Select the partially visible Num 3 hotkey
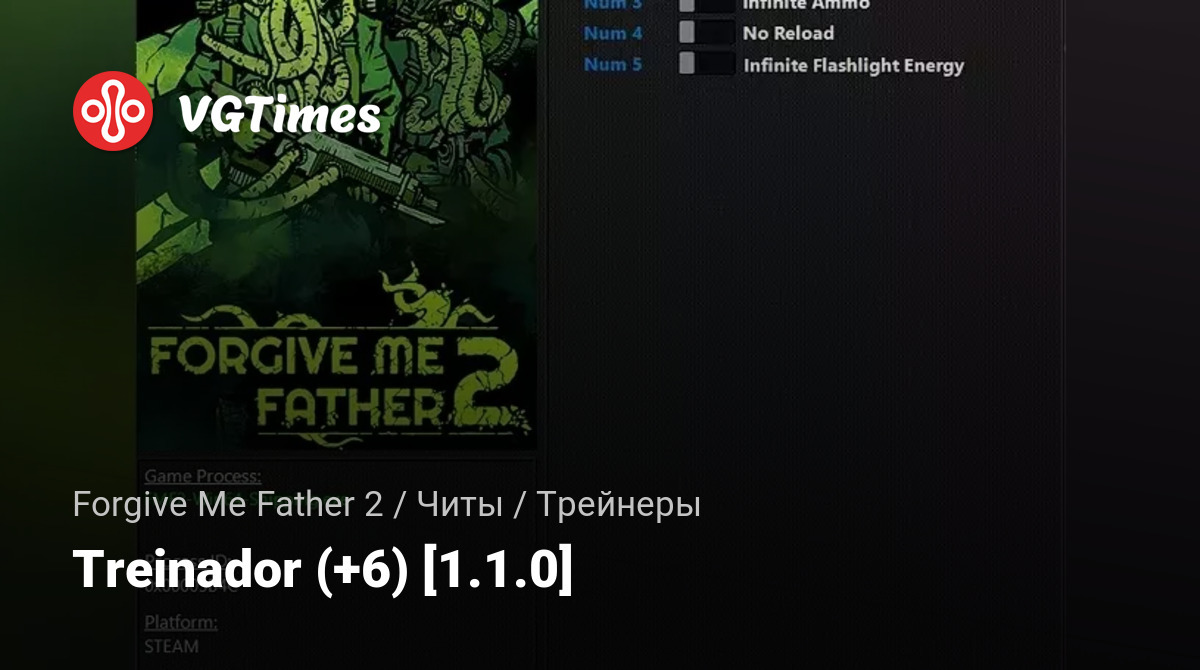The image size is (1200, 670). (x=612, y=5)
